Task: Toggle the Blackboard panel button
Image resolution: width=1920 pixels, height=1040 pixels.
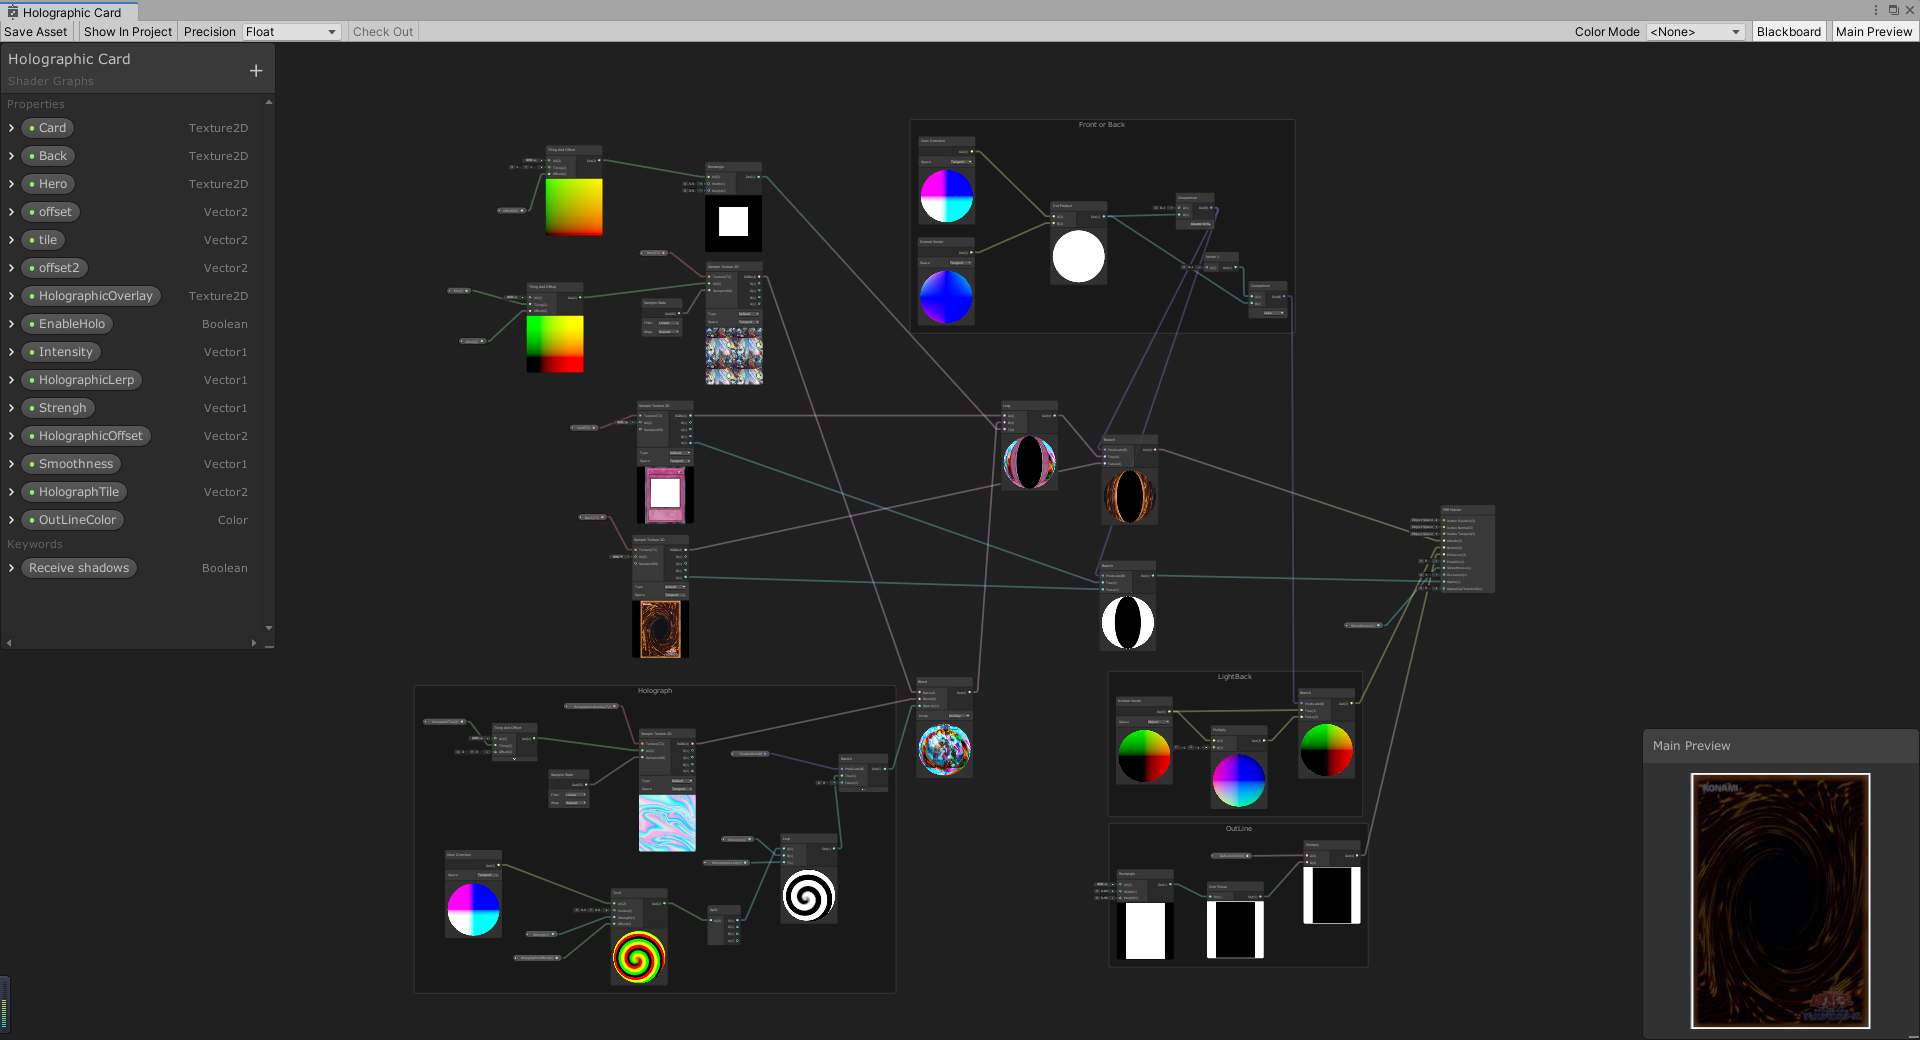Action: click(1789, 32)
